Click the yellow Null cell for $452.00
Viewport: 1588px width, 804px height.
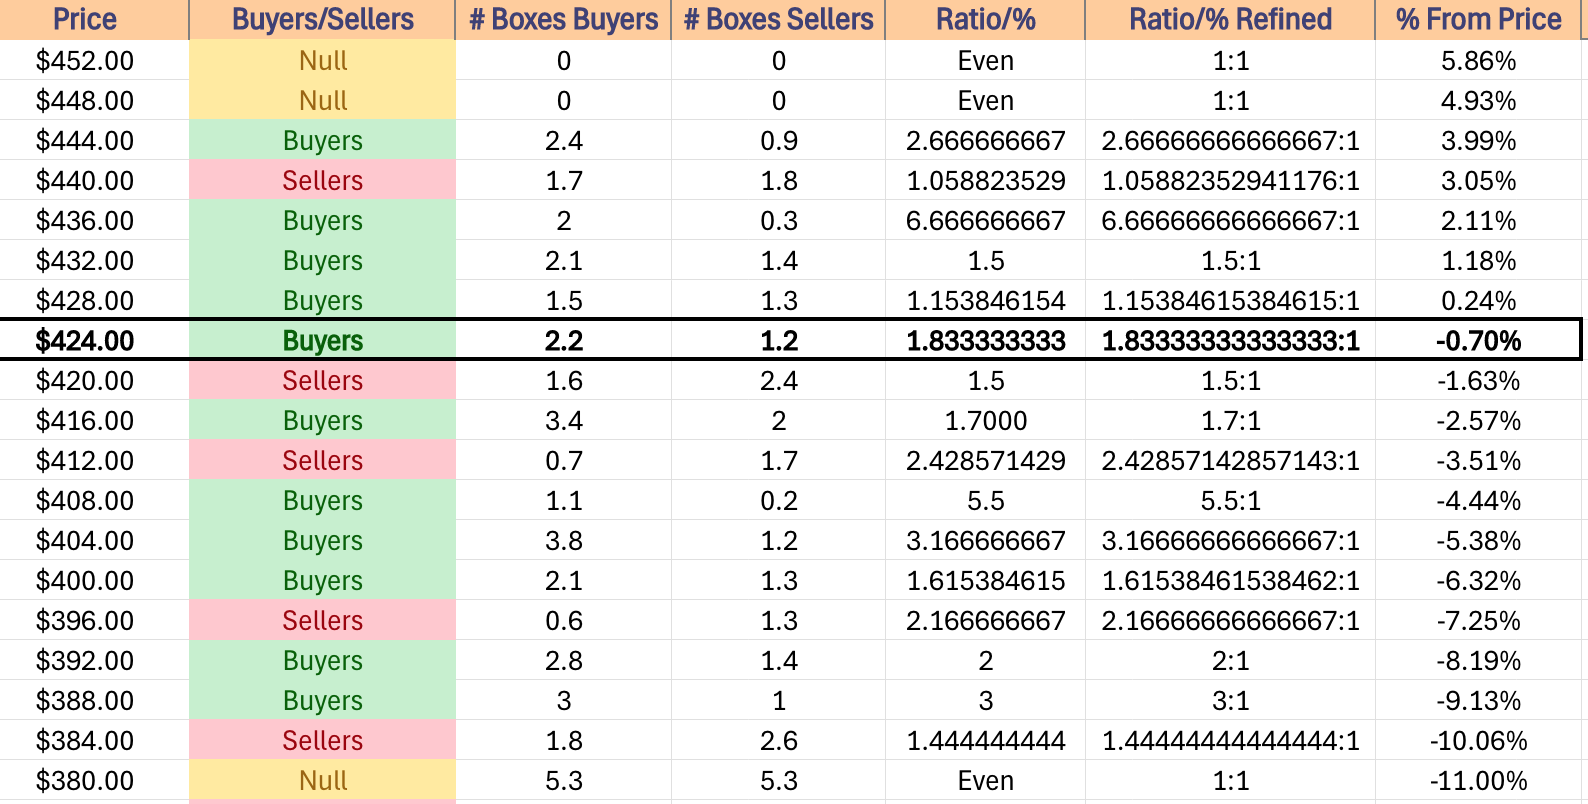[x=322, y=61]
